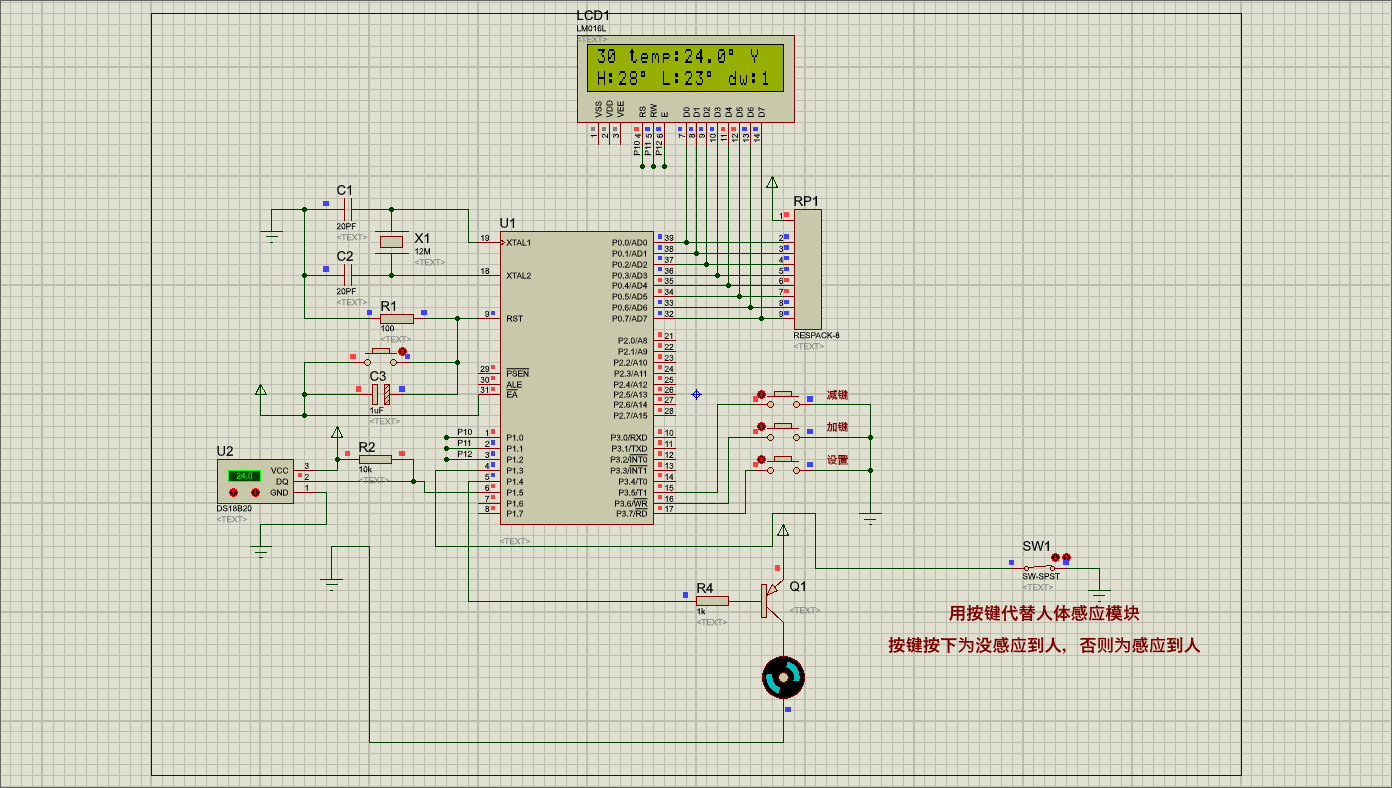Screen dimensions: 1392x788
Task: Activate the reset push button actuator above C3
Action: click(x=403, y=352)
